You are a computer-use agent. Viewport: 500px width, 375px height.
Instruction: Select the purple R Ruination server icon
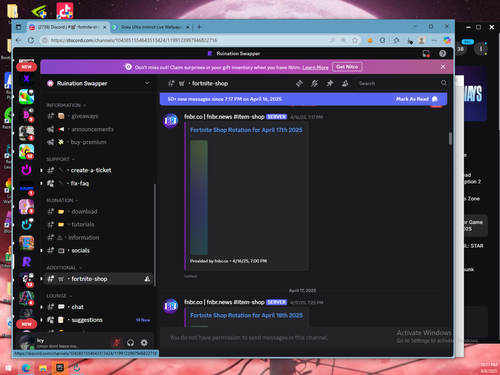click(x=26, y=262)
